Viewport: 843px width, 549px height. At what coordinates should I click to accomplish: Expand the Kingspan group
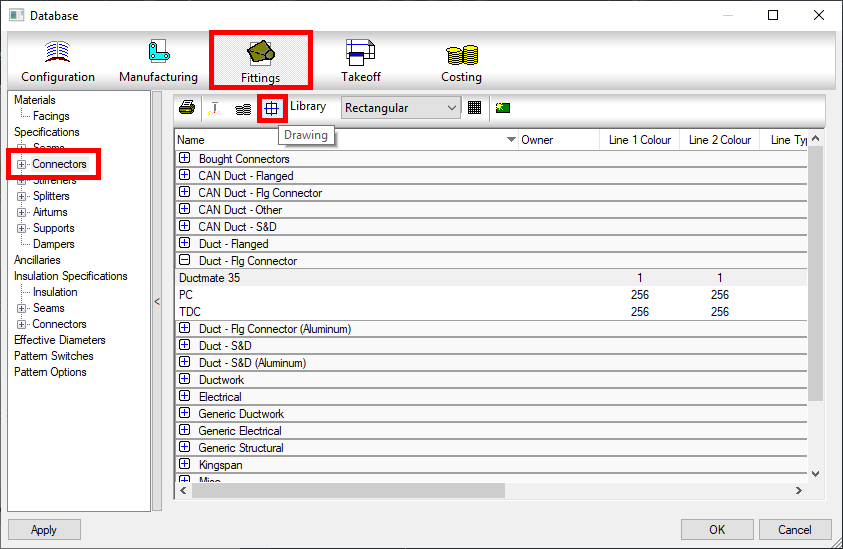coord(184,464)
